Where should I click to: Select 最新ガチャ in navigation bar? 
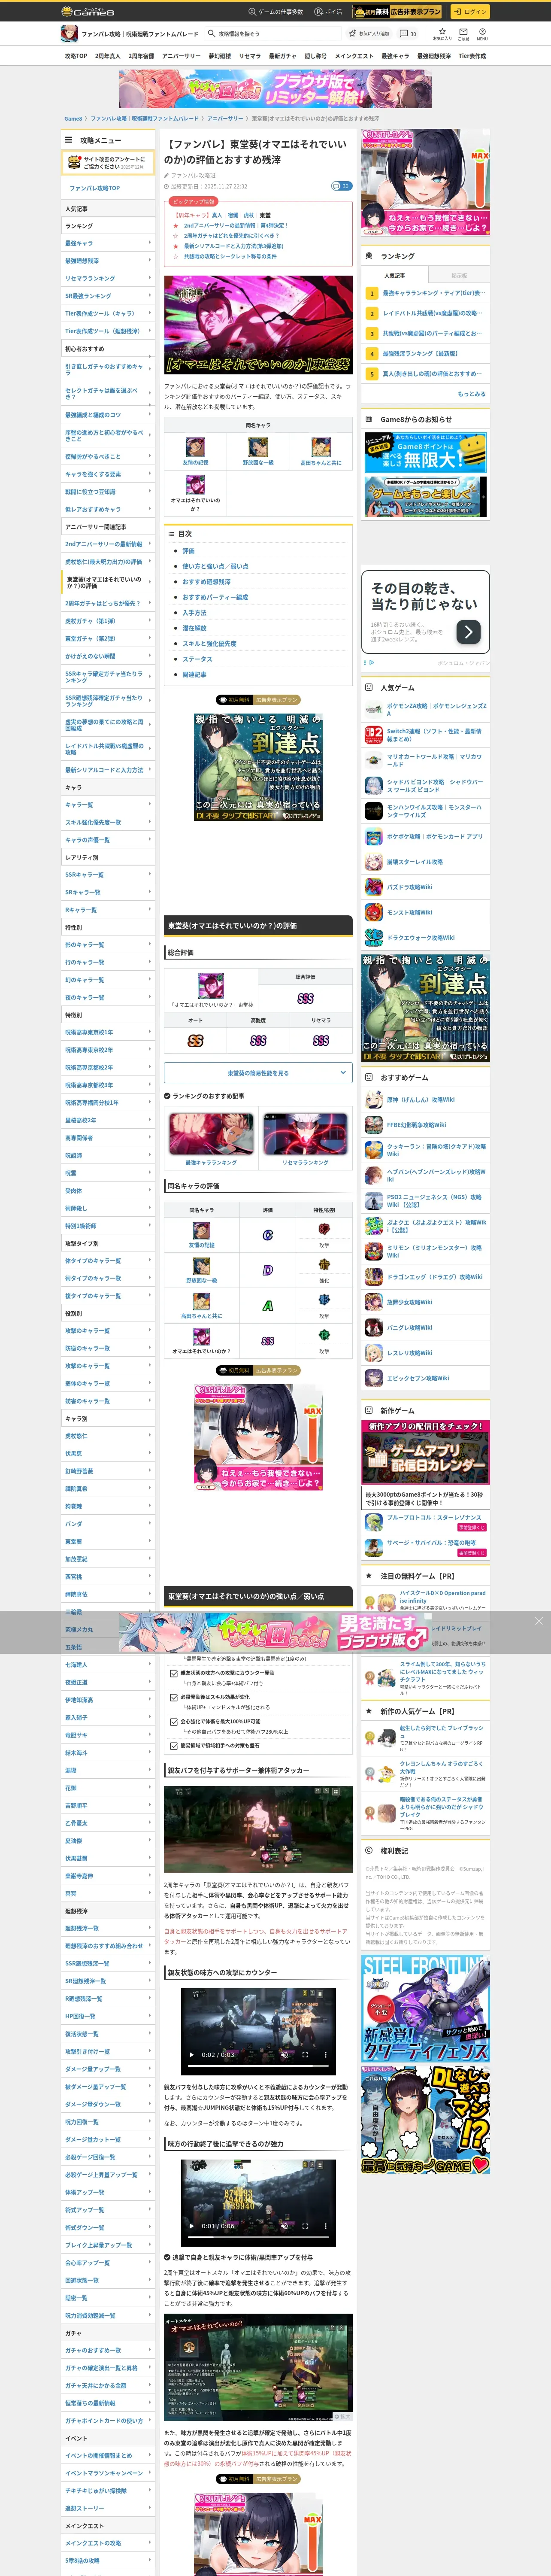click(x=282, y=56)
